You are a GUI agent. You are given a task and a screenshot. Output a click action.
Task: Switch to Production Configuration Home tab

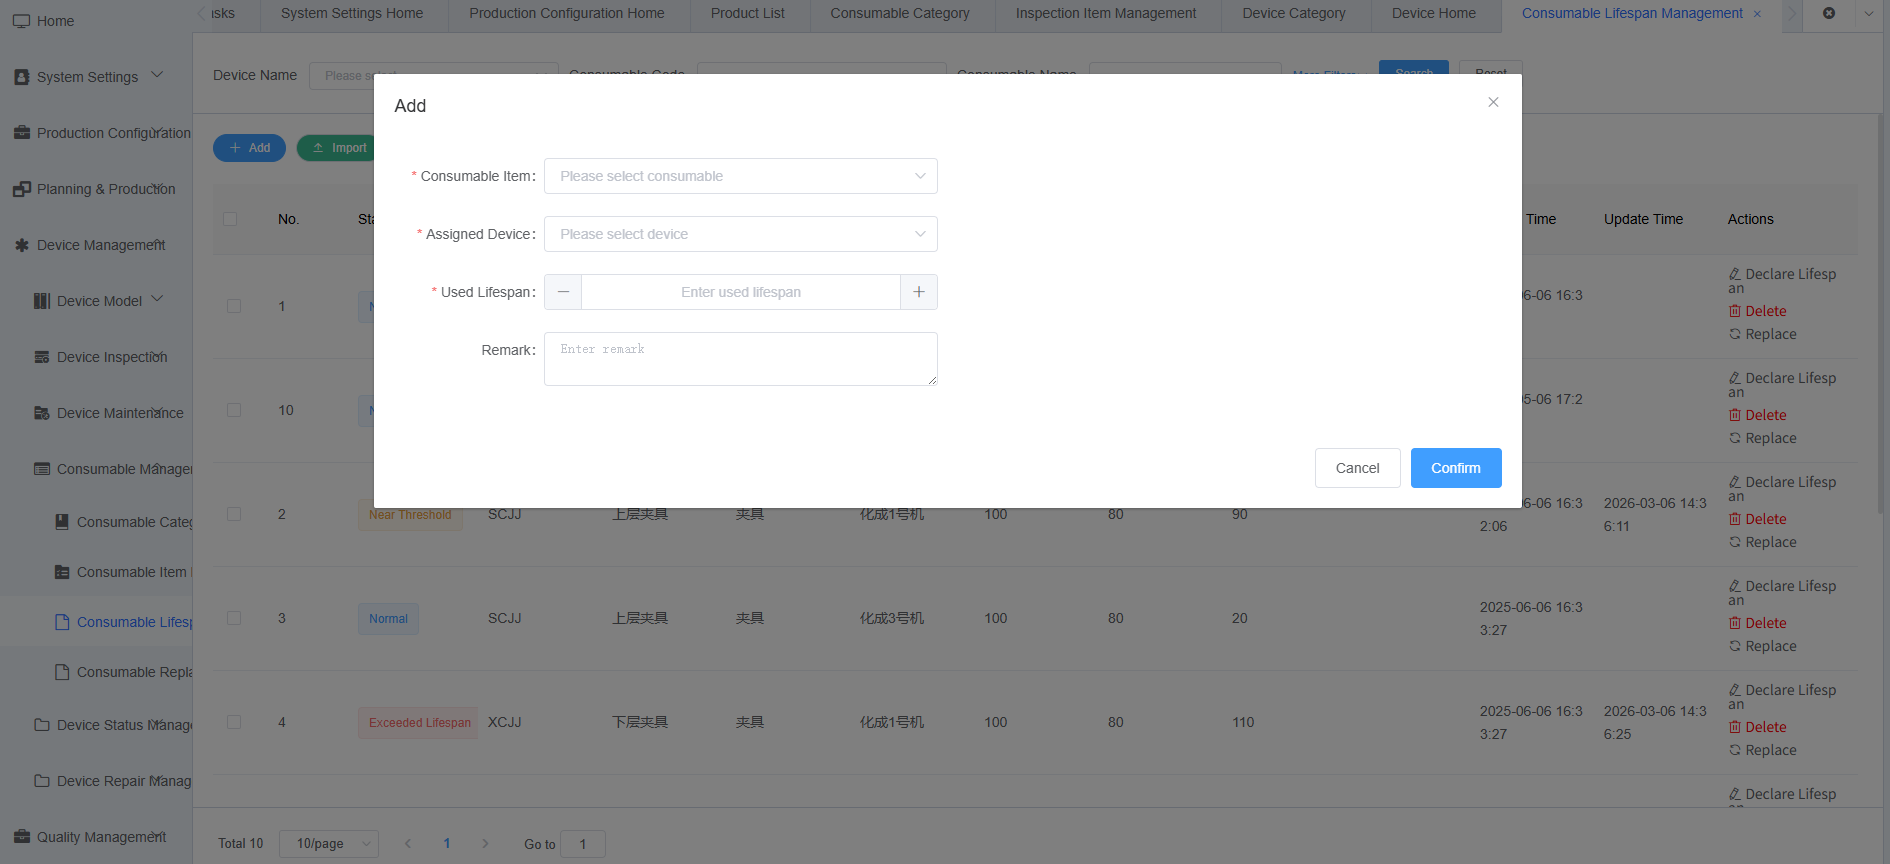[567, 14]
